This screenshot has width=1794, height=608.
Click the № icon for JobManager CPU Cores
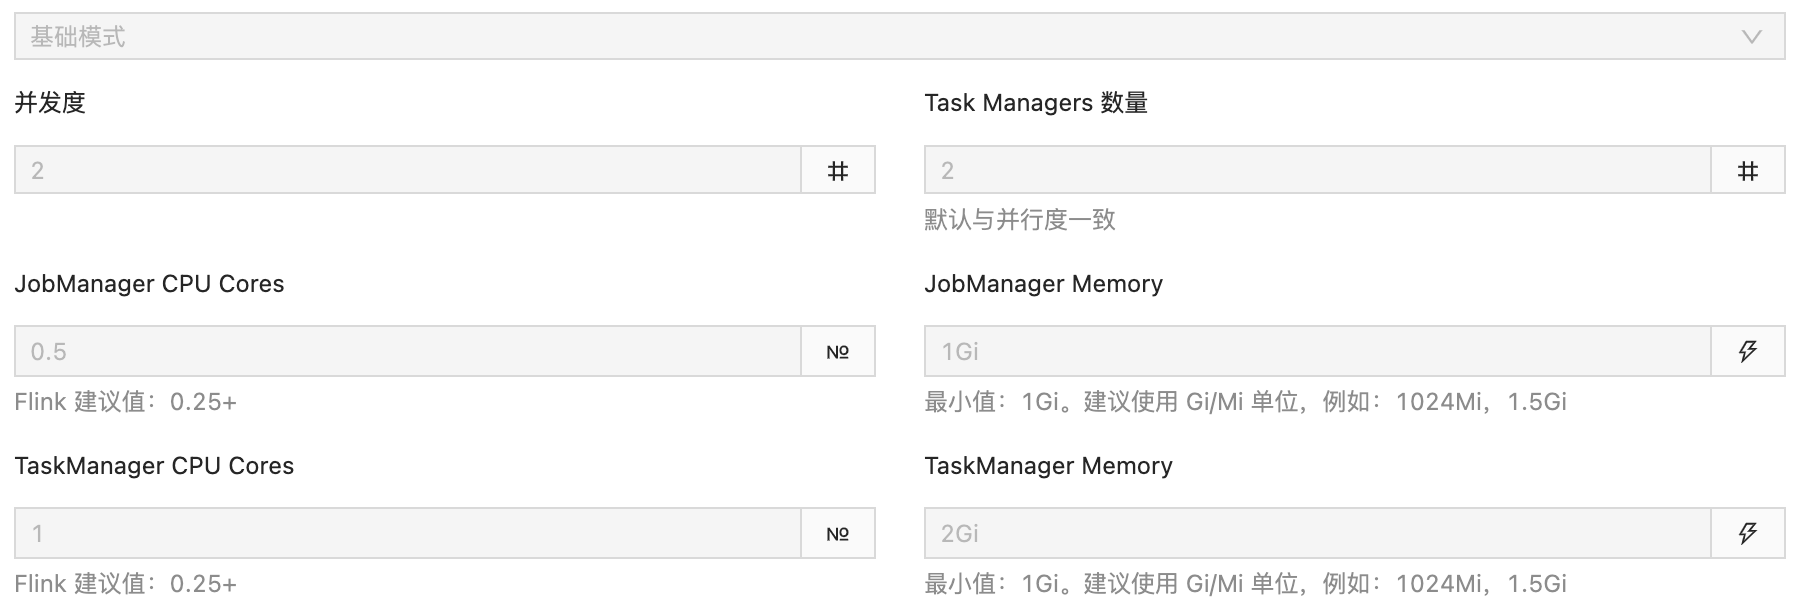[x=838, y=351]
